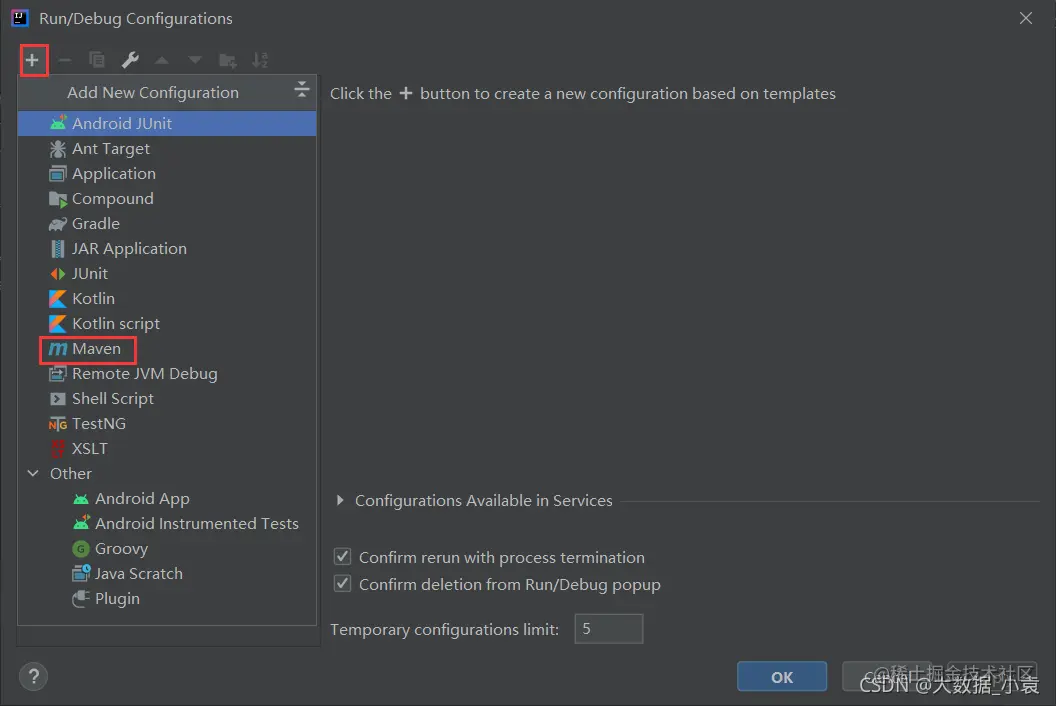Click the collapse list icon beside Add New Configuration

pyautogui.click(x=302, y=89)
